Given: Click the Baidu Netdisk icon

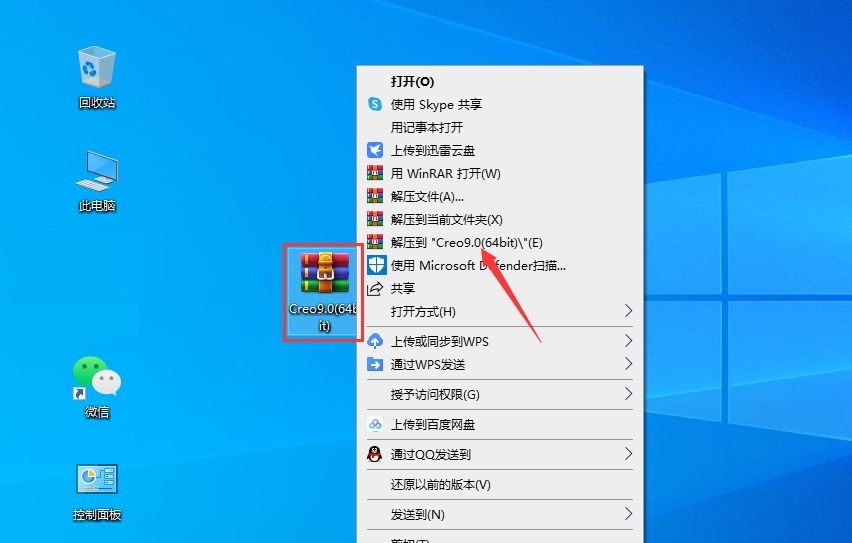Looking at the screenshot, I should (375, 425).
